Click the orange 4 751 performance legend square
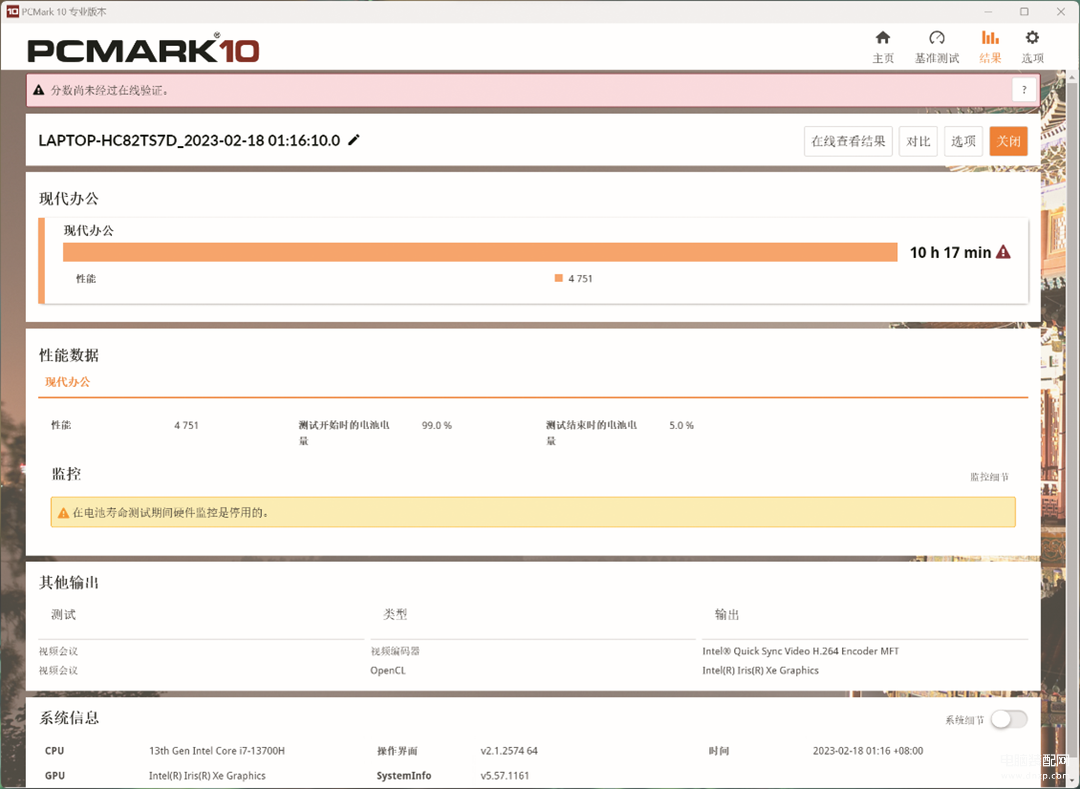The image size is (1080, 789). 559,278
